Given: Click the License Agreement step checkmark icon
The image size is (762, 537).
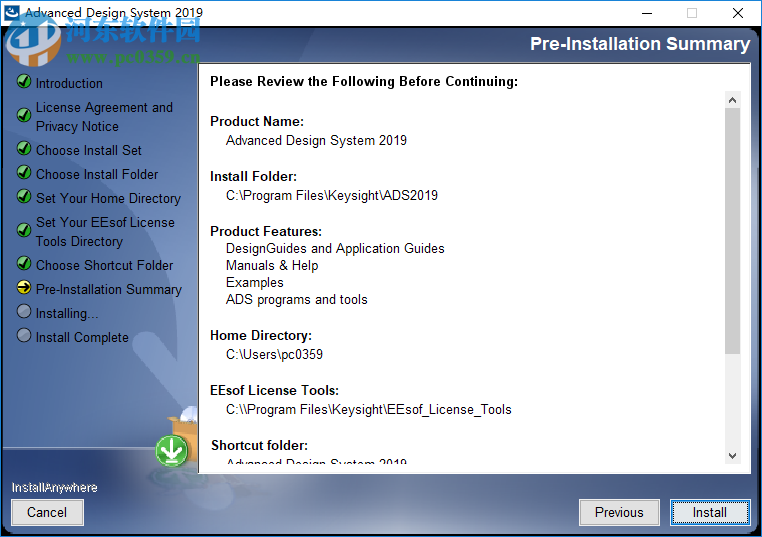Looking at the screenshot, I should tap(24, 115).
